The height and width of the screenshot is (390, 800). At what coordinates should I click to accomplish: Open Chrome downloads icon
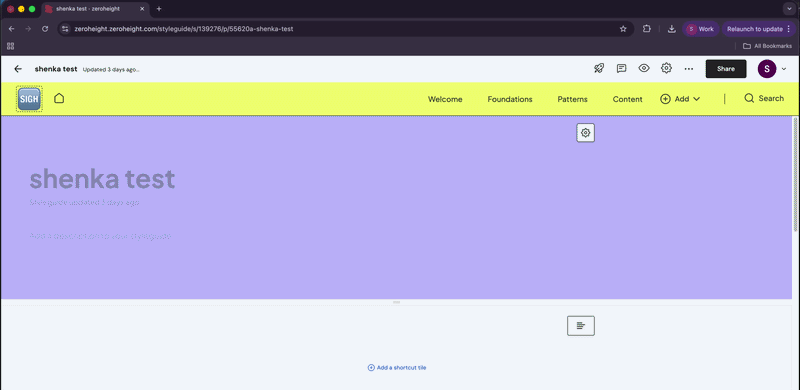pyautogui.click(x=672, y=29)
